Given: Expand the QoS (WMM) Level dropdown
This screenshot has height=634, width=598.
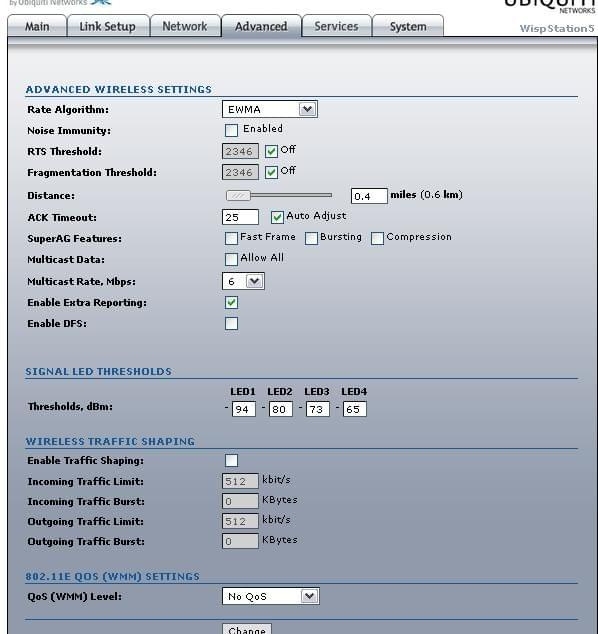Looking at the screenshot, I should [x=270, y=596].
